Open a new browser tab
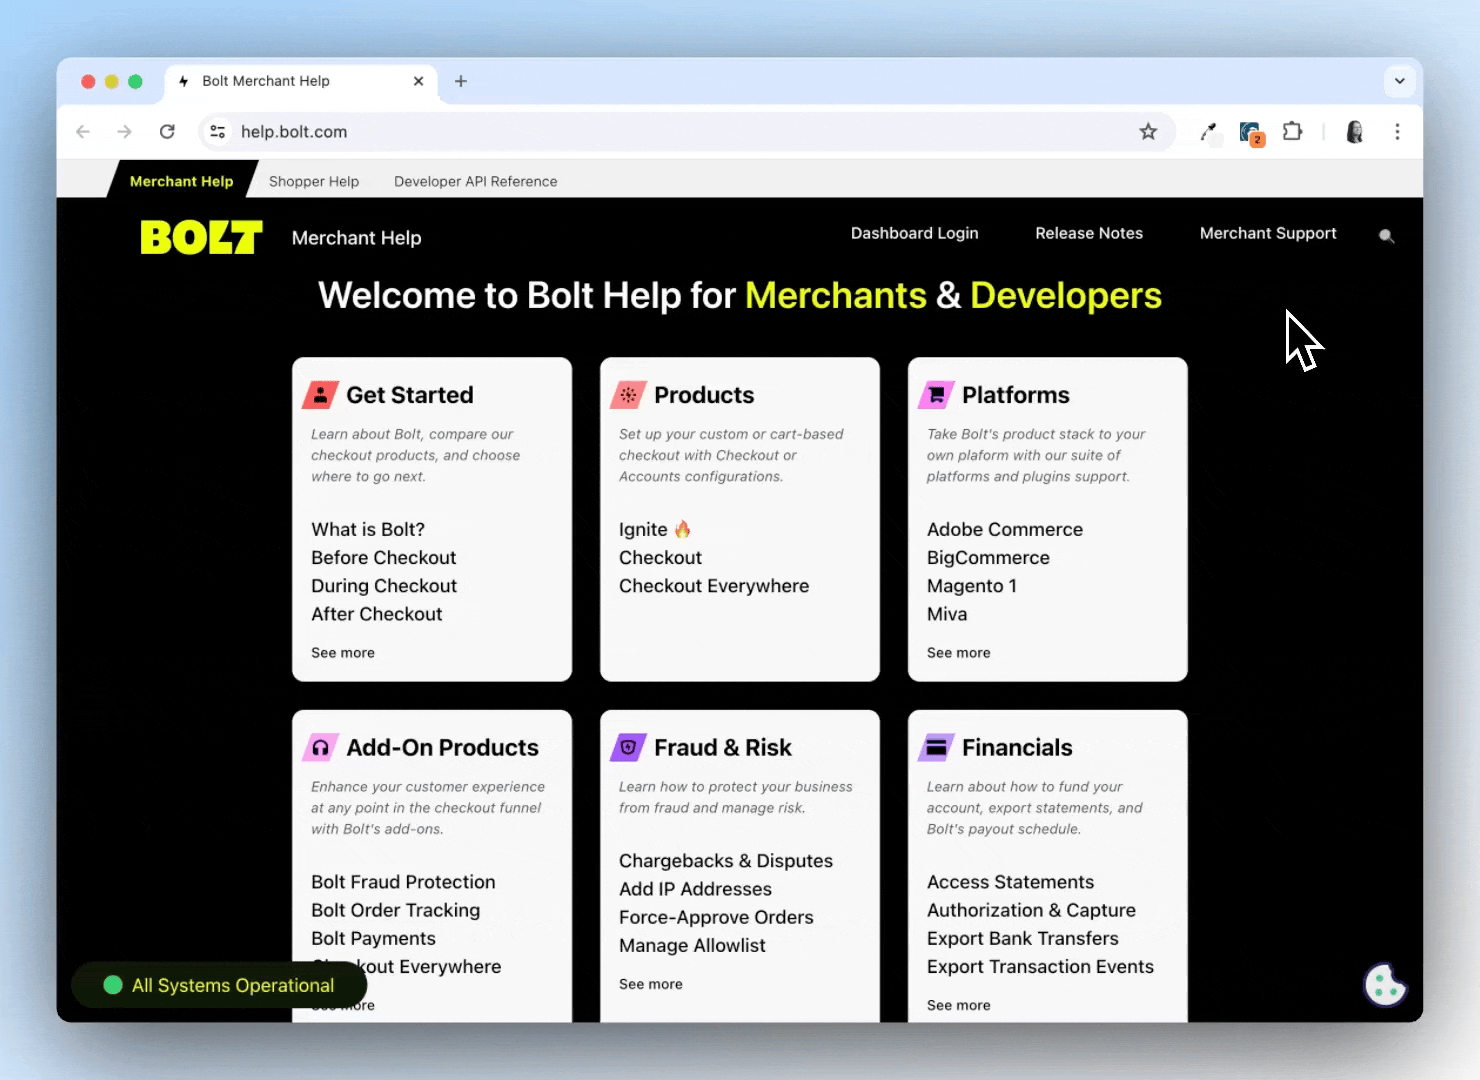 (x=461, y=81)
